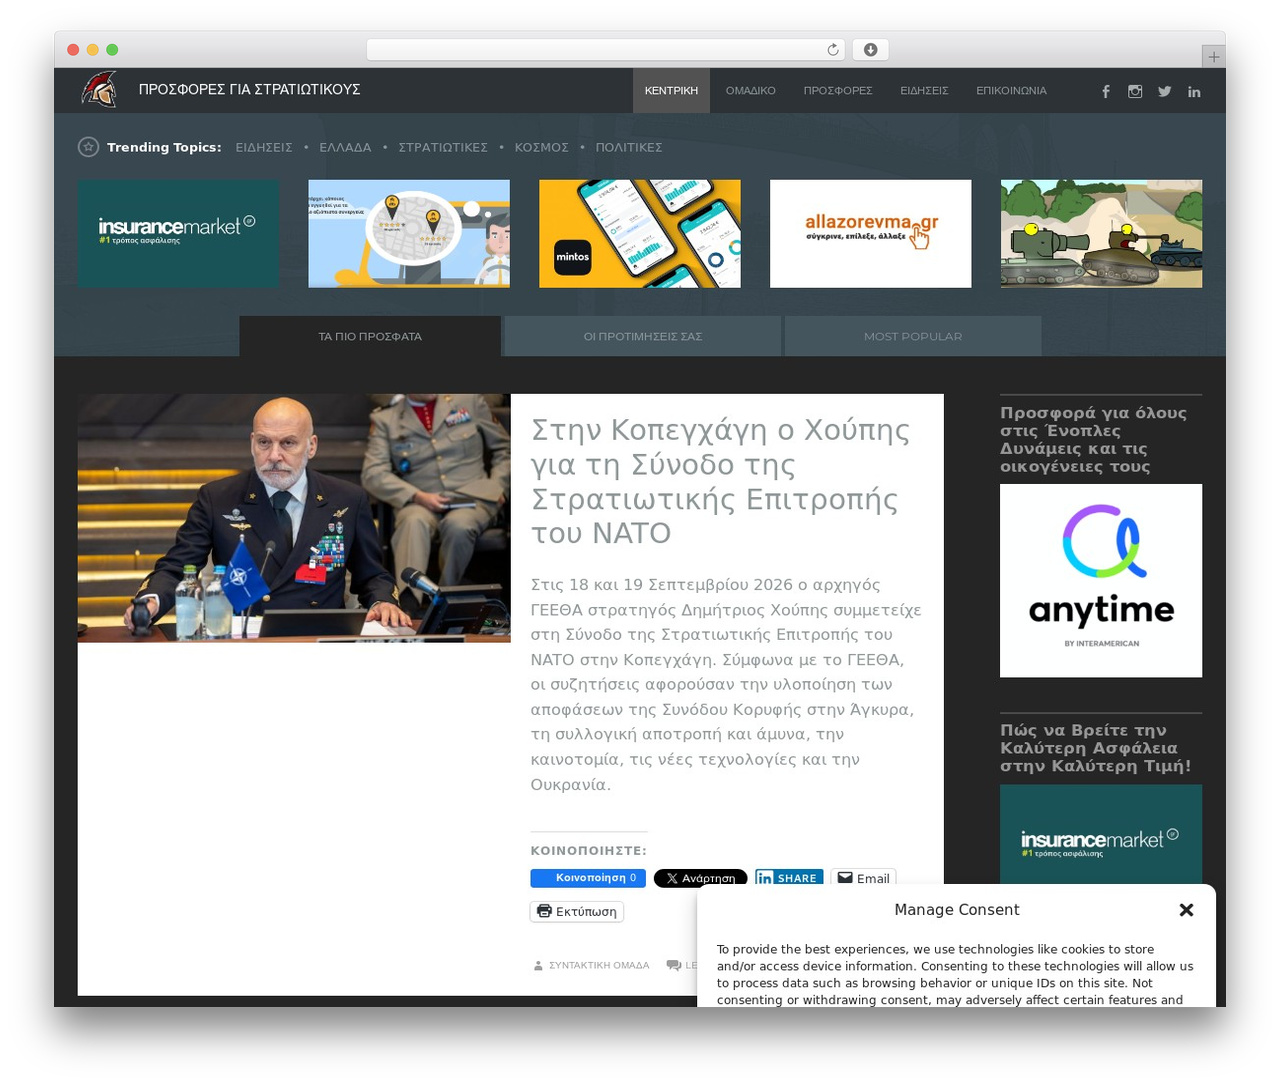Click the browser download icon

[871, 49]
